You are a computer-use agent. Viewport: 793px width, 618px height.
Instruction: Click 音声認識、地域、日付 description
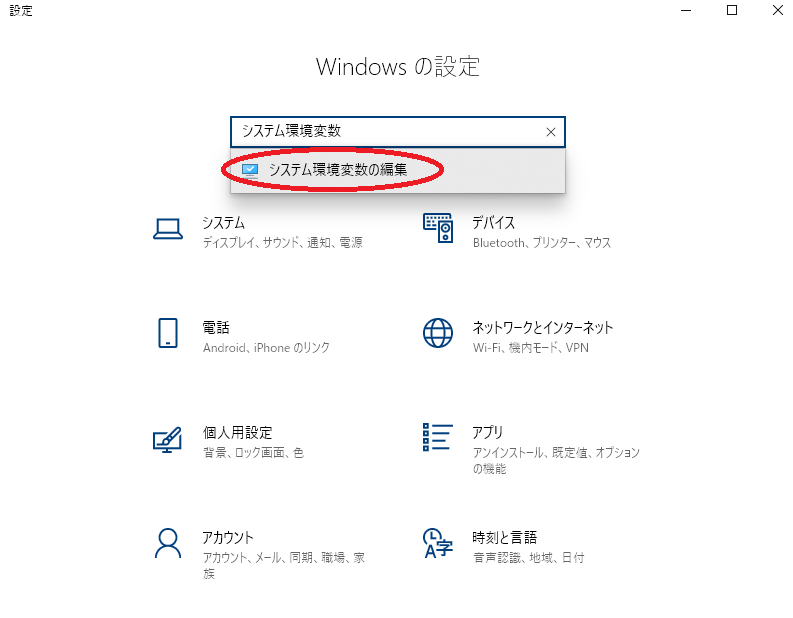click(x=528, y=557)
